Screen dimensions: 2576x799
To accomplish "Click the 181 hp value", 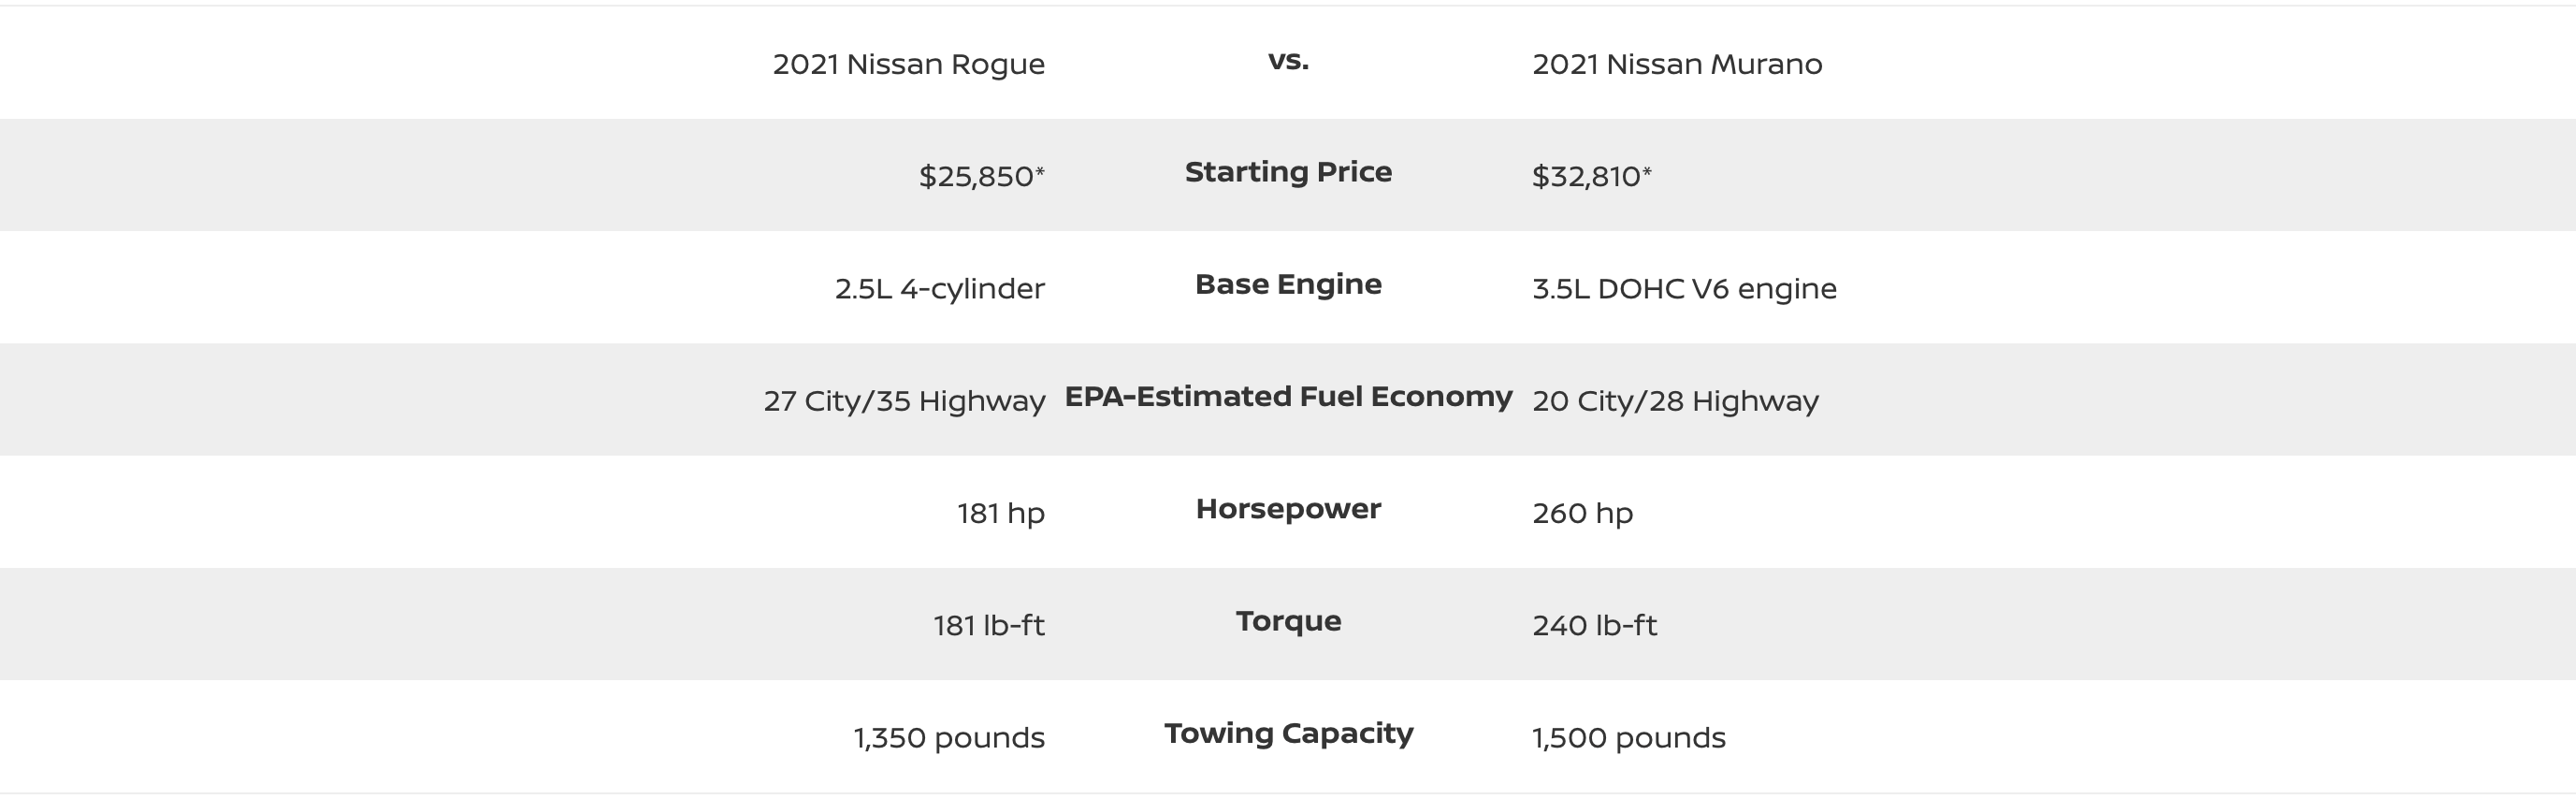I will coord(1001,513).
